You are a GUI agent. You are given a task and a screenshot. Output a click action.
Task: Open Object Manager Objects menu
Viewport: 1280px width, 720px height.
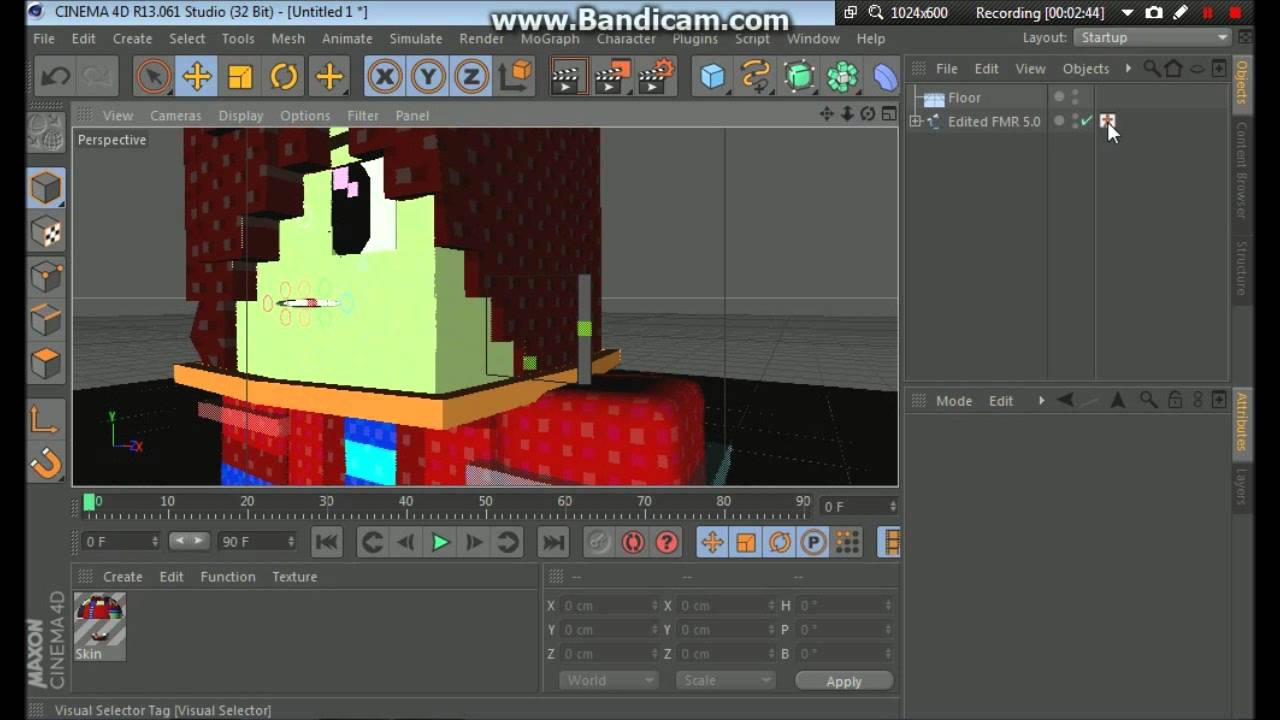[1085, 68]
